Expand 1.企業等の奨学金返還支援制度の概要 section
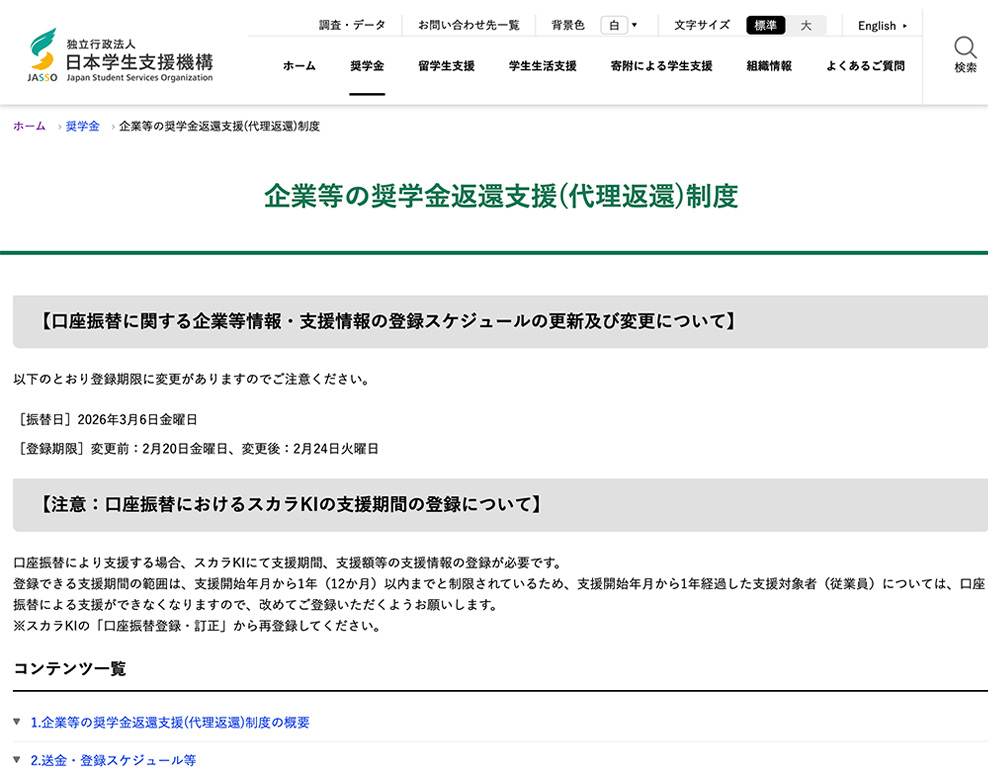 [170, 722]
